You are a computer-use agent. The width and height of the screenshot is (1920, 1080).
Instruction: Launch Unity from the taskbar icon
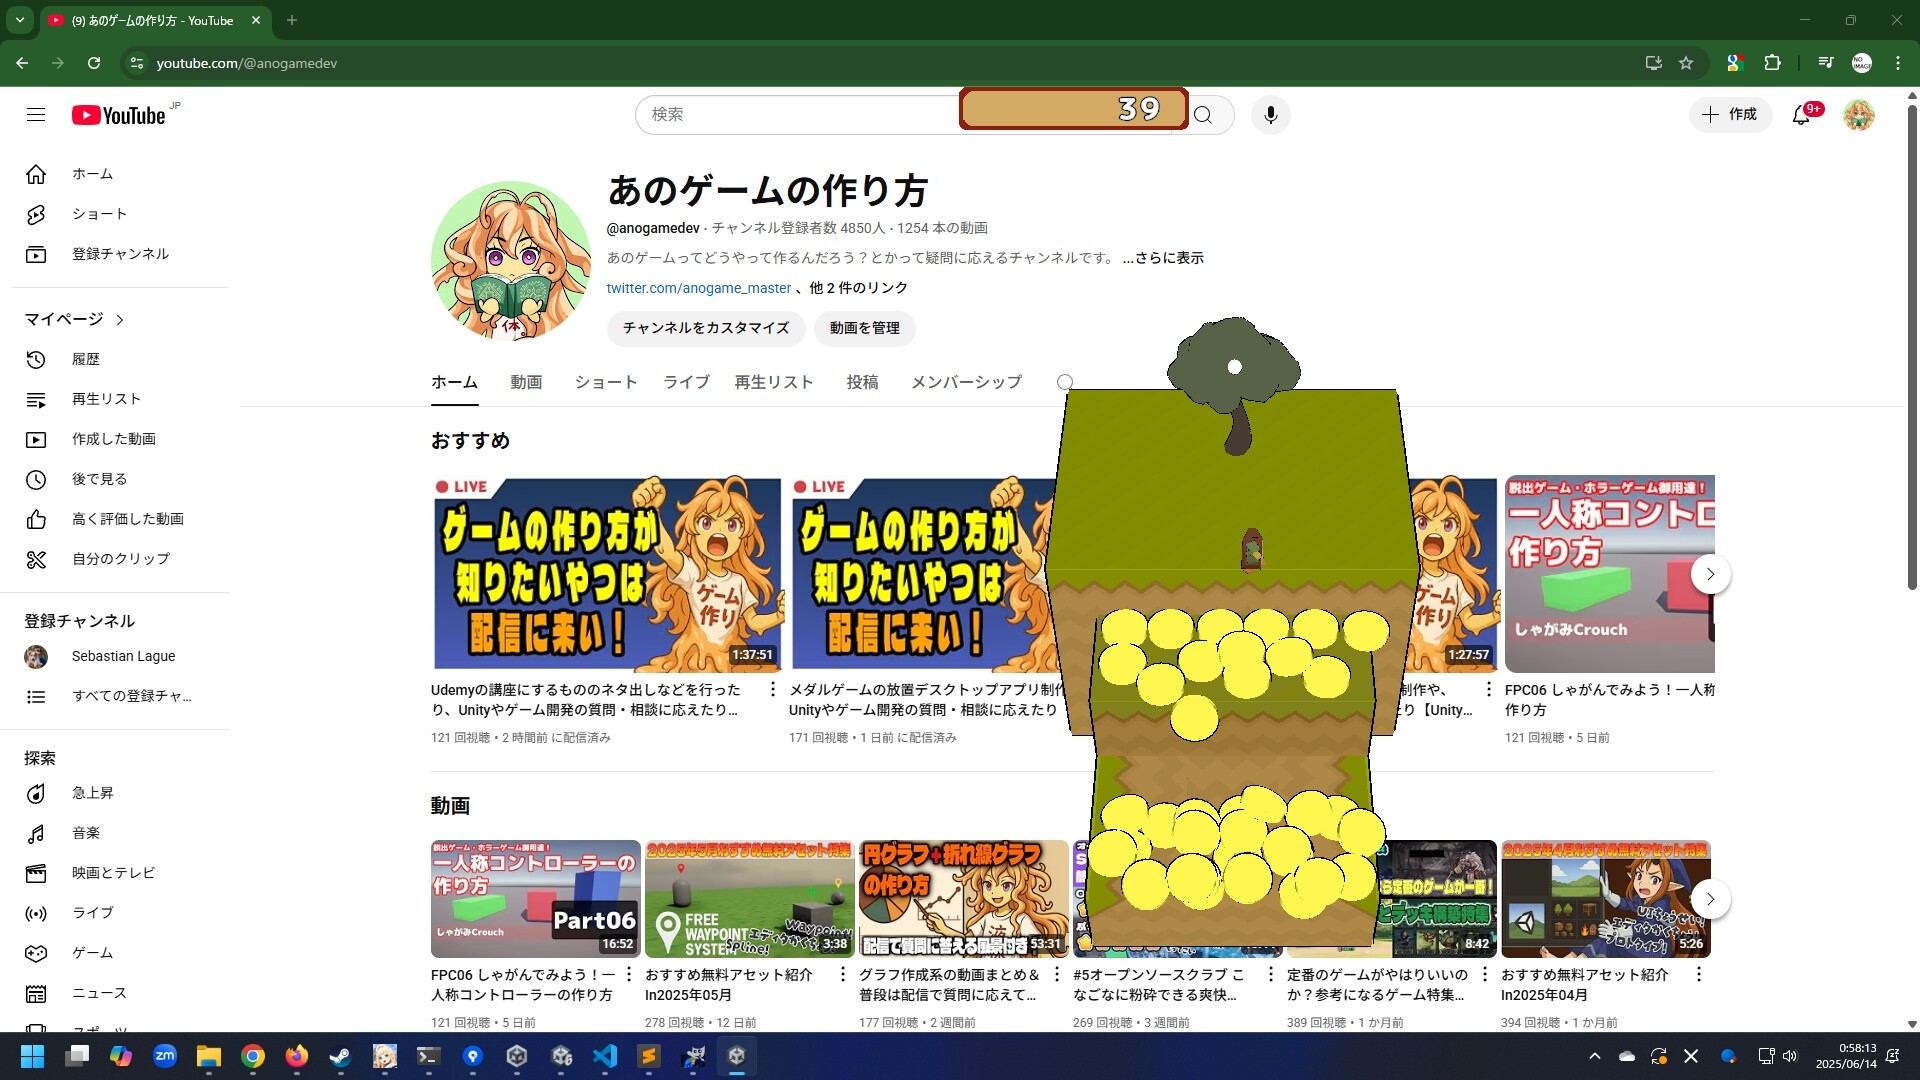(516, 1056)
